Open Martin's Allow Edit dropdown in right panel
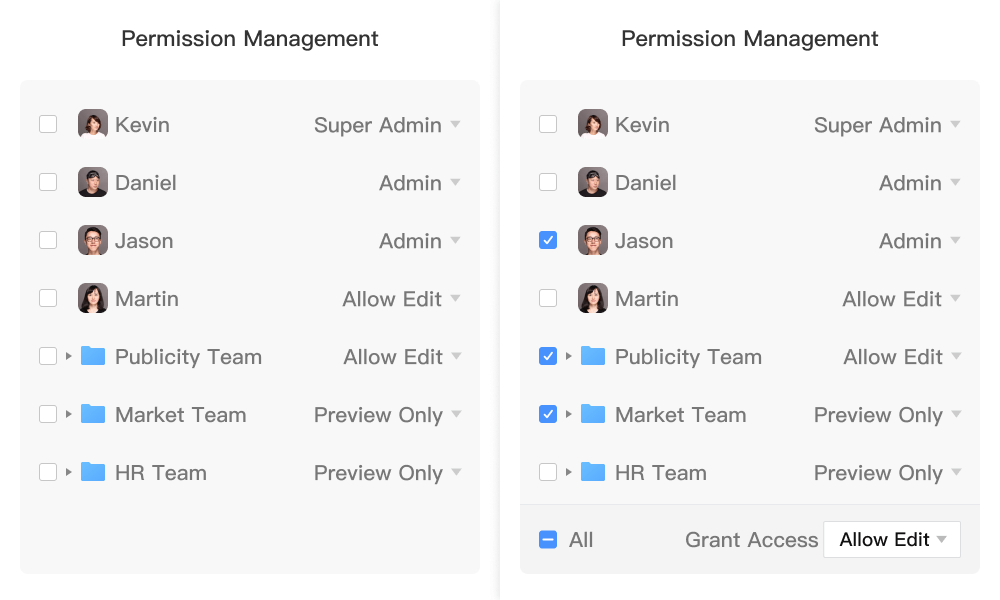 (x=901, y=299)
